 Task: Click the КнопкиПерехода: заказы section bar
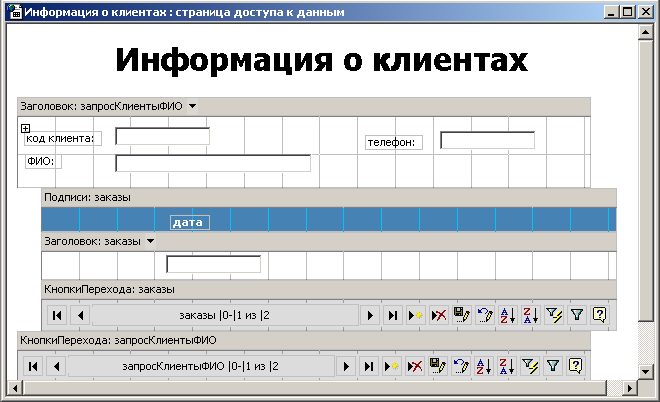click(329, 290)
